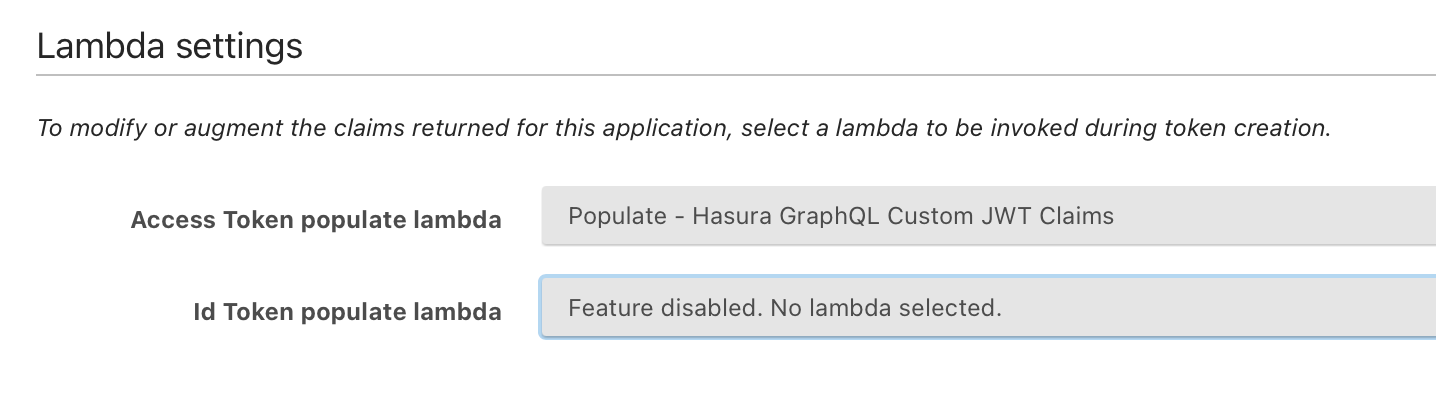The width and height of the screenshot is (1436, 418).
Task: Click 'No lambda selected' text in the second dropdown
Action: tap(885, 308)
